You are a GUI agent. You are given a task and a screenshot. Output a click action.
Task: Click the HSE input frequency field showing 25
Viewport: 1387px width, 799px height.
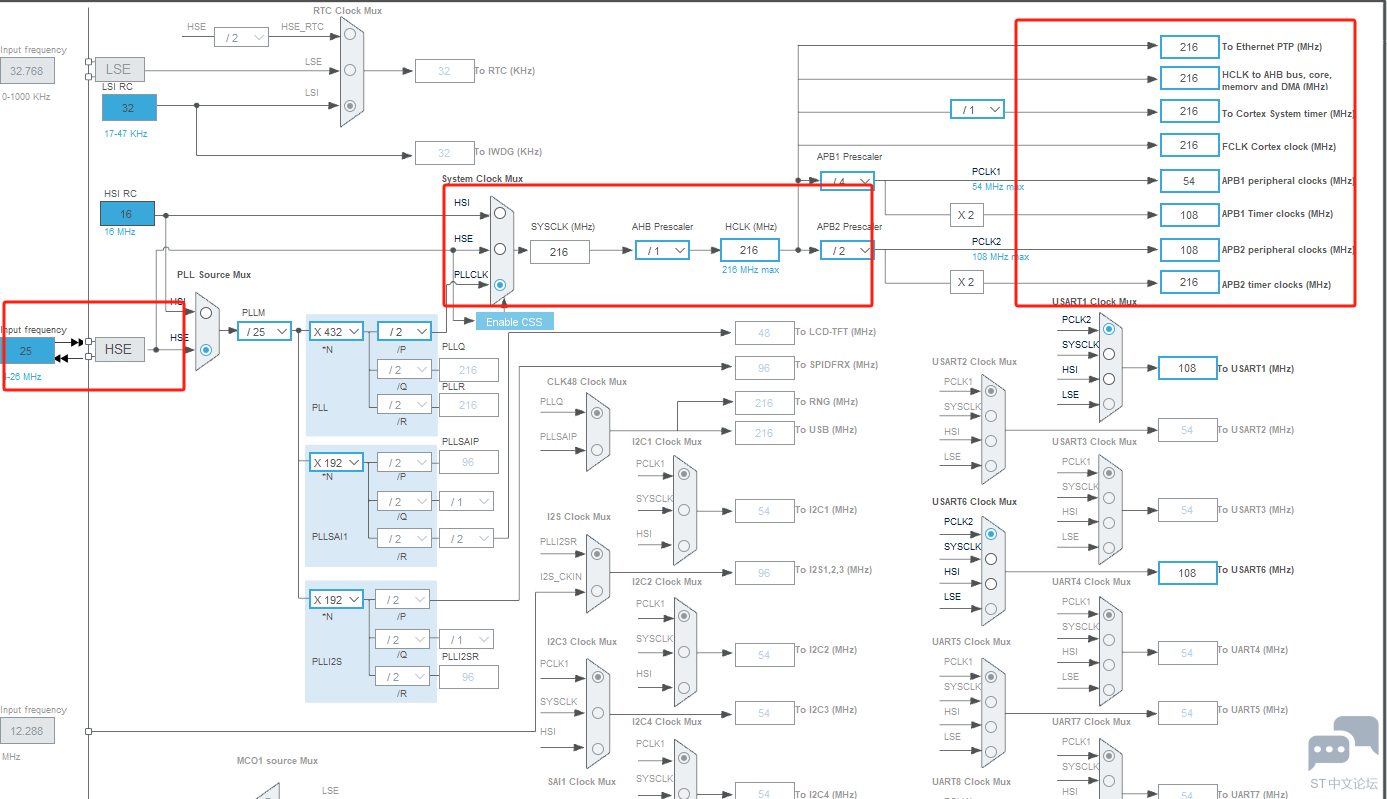click(x=28, y=350)
